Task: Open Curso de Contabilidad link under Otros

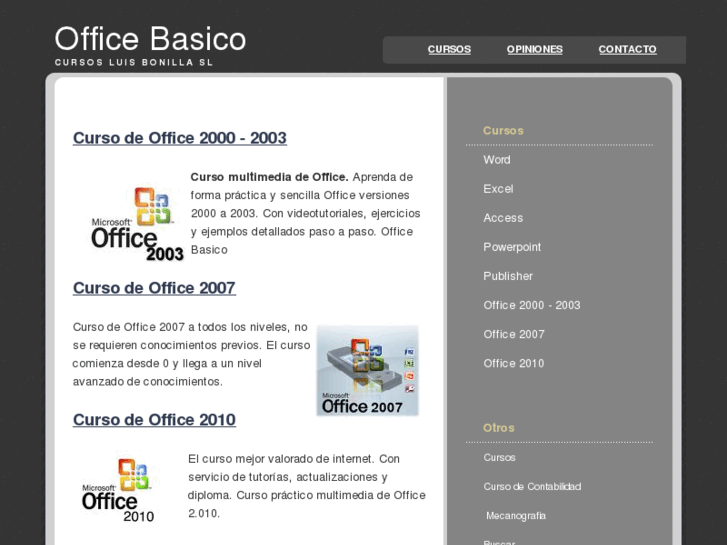Action: click(x=532, y=487)
